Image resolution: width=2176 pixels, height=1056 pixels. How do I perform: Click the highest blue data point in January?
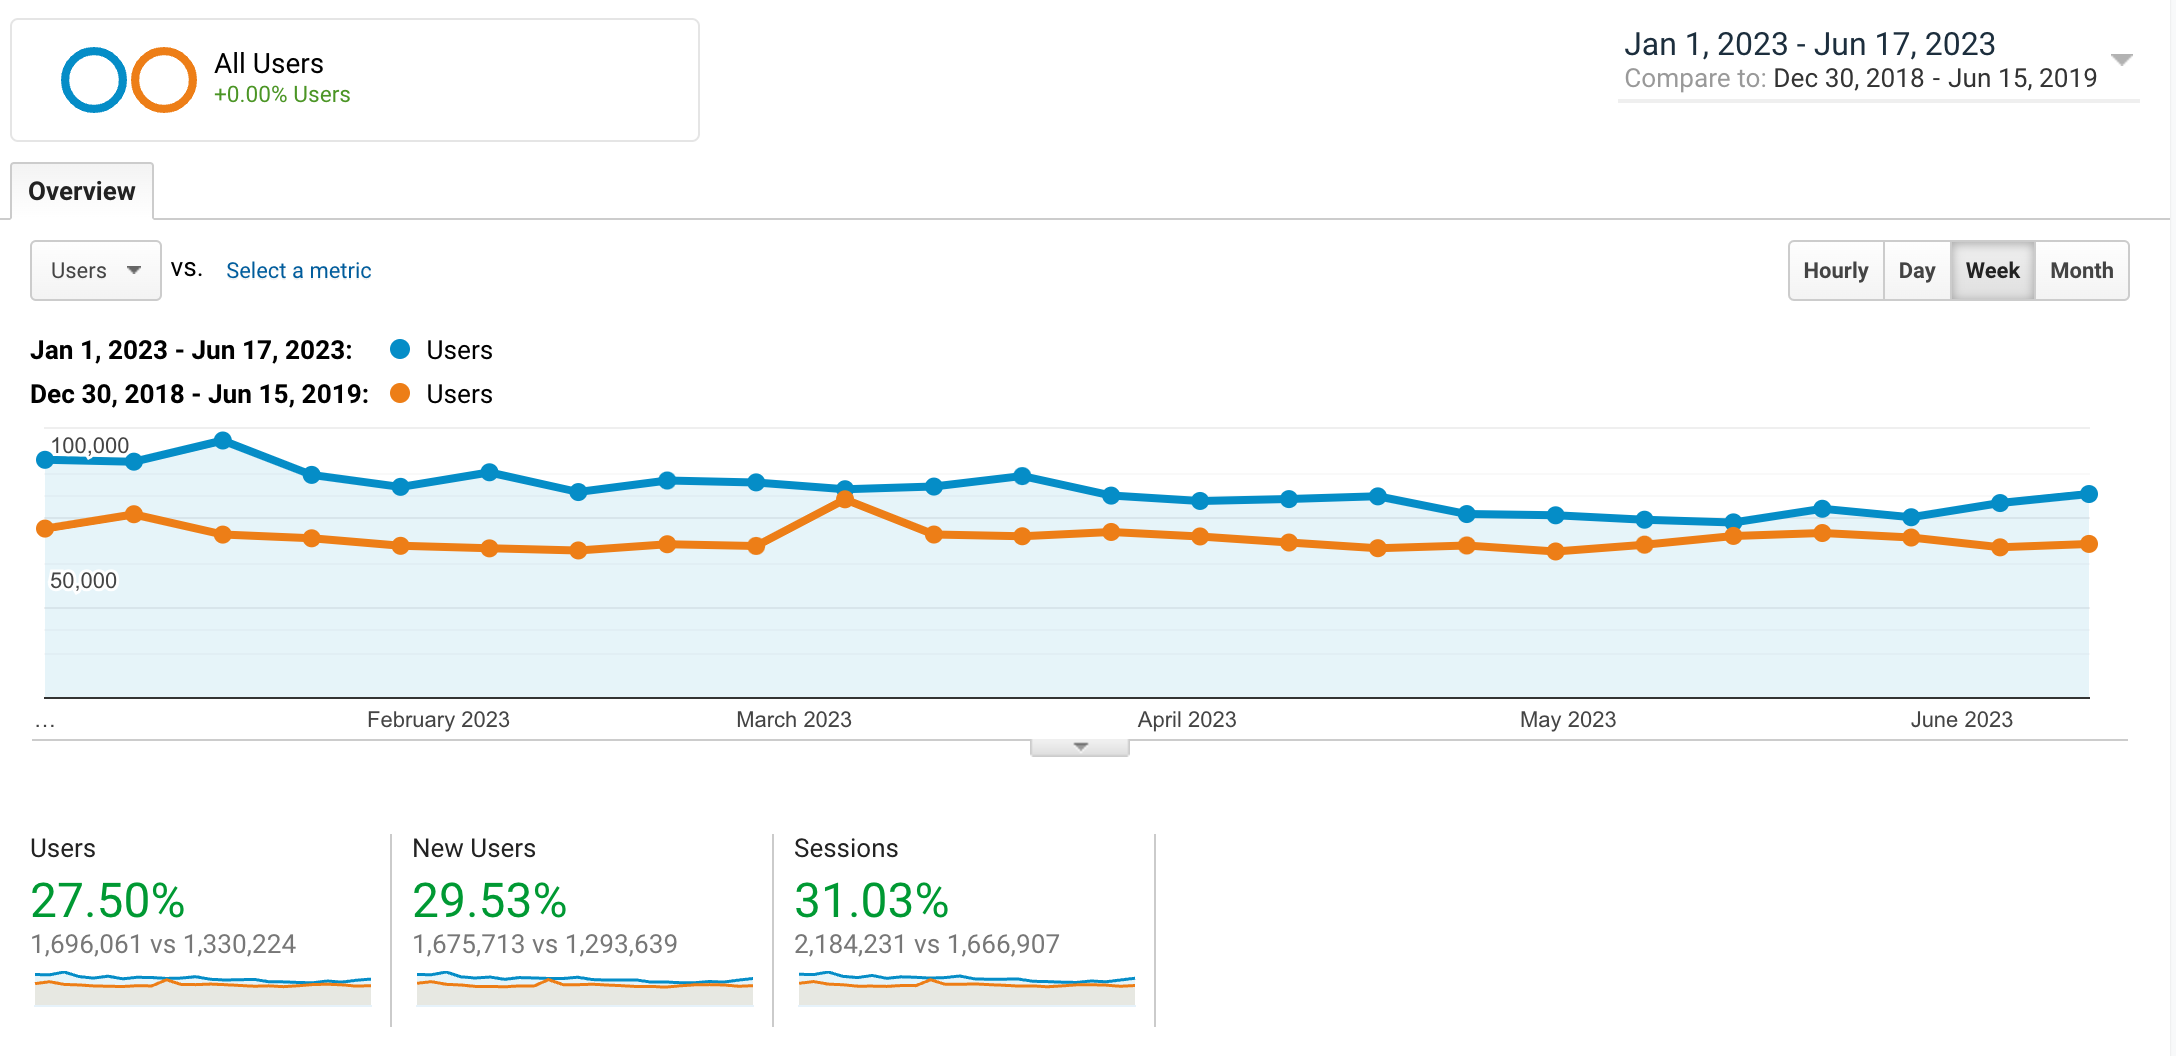(223, 441)
